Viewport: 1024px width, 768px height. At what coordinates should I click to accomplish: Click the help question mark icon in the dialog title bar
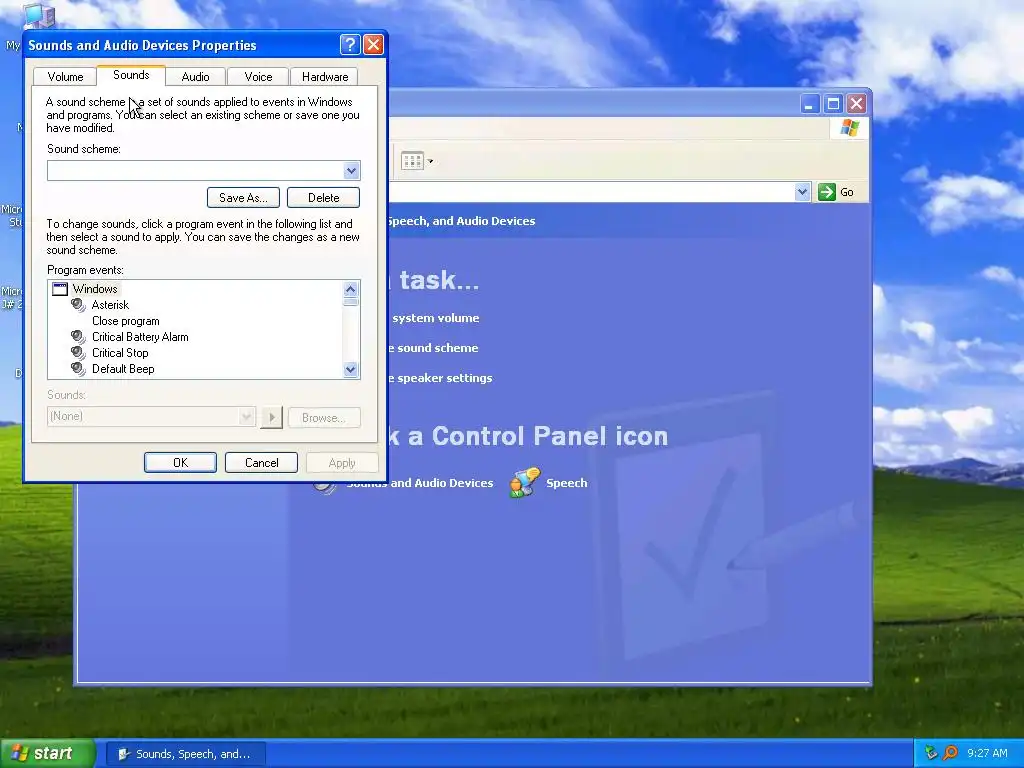350,44
